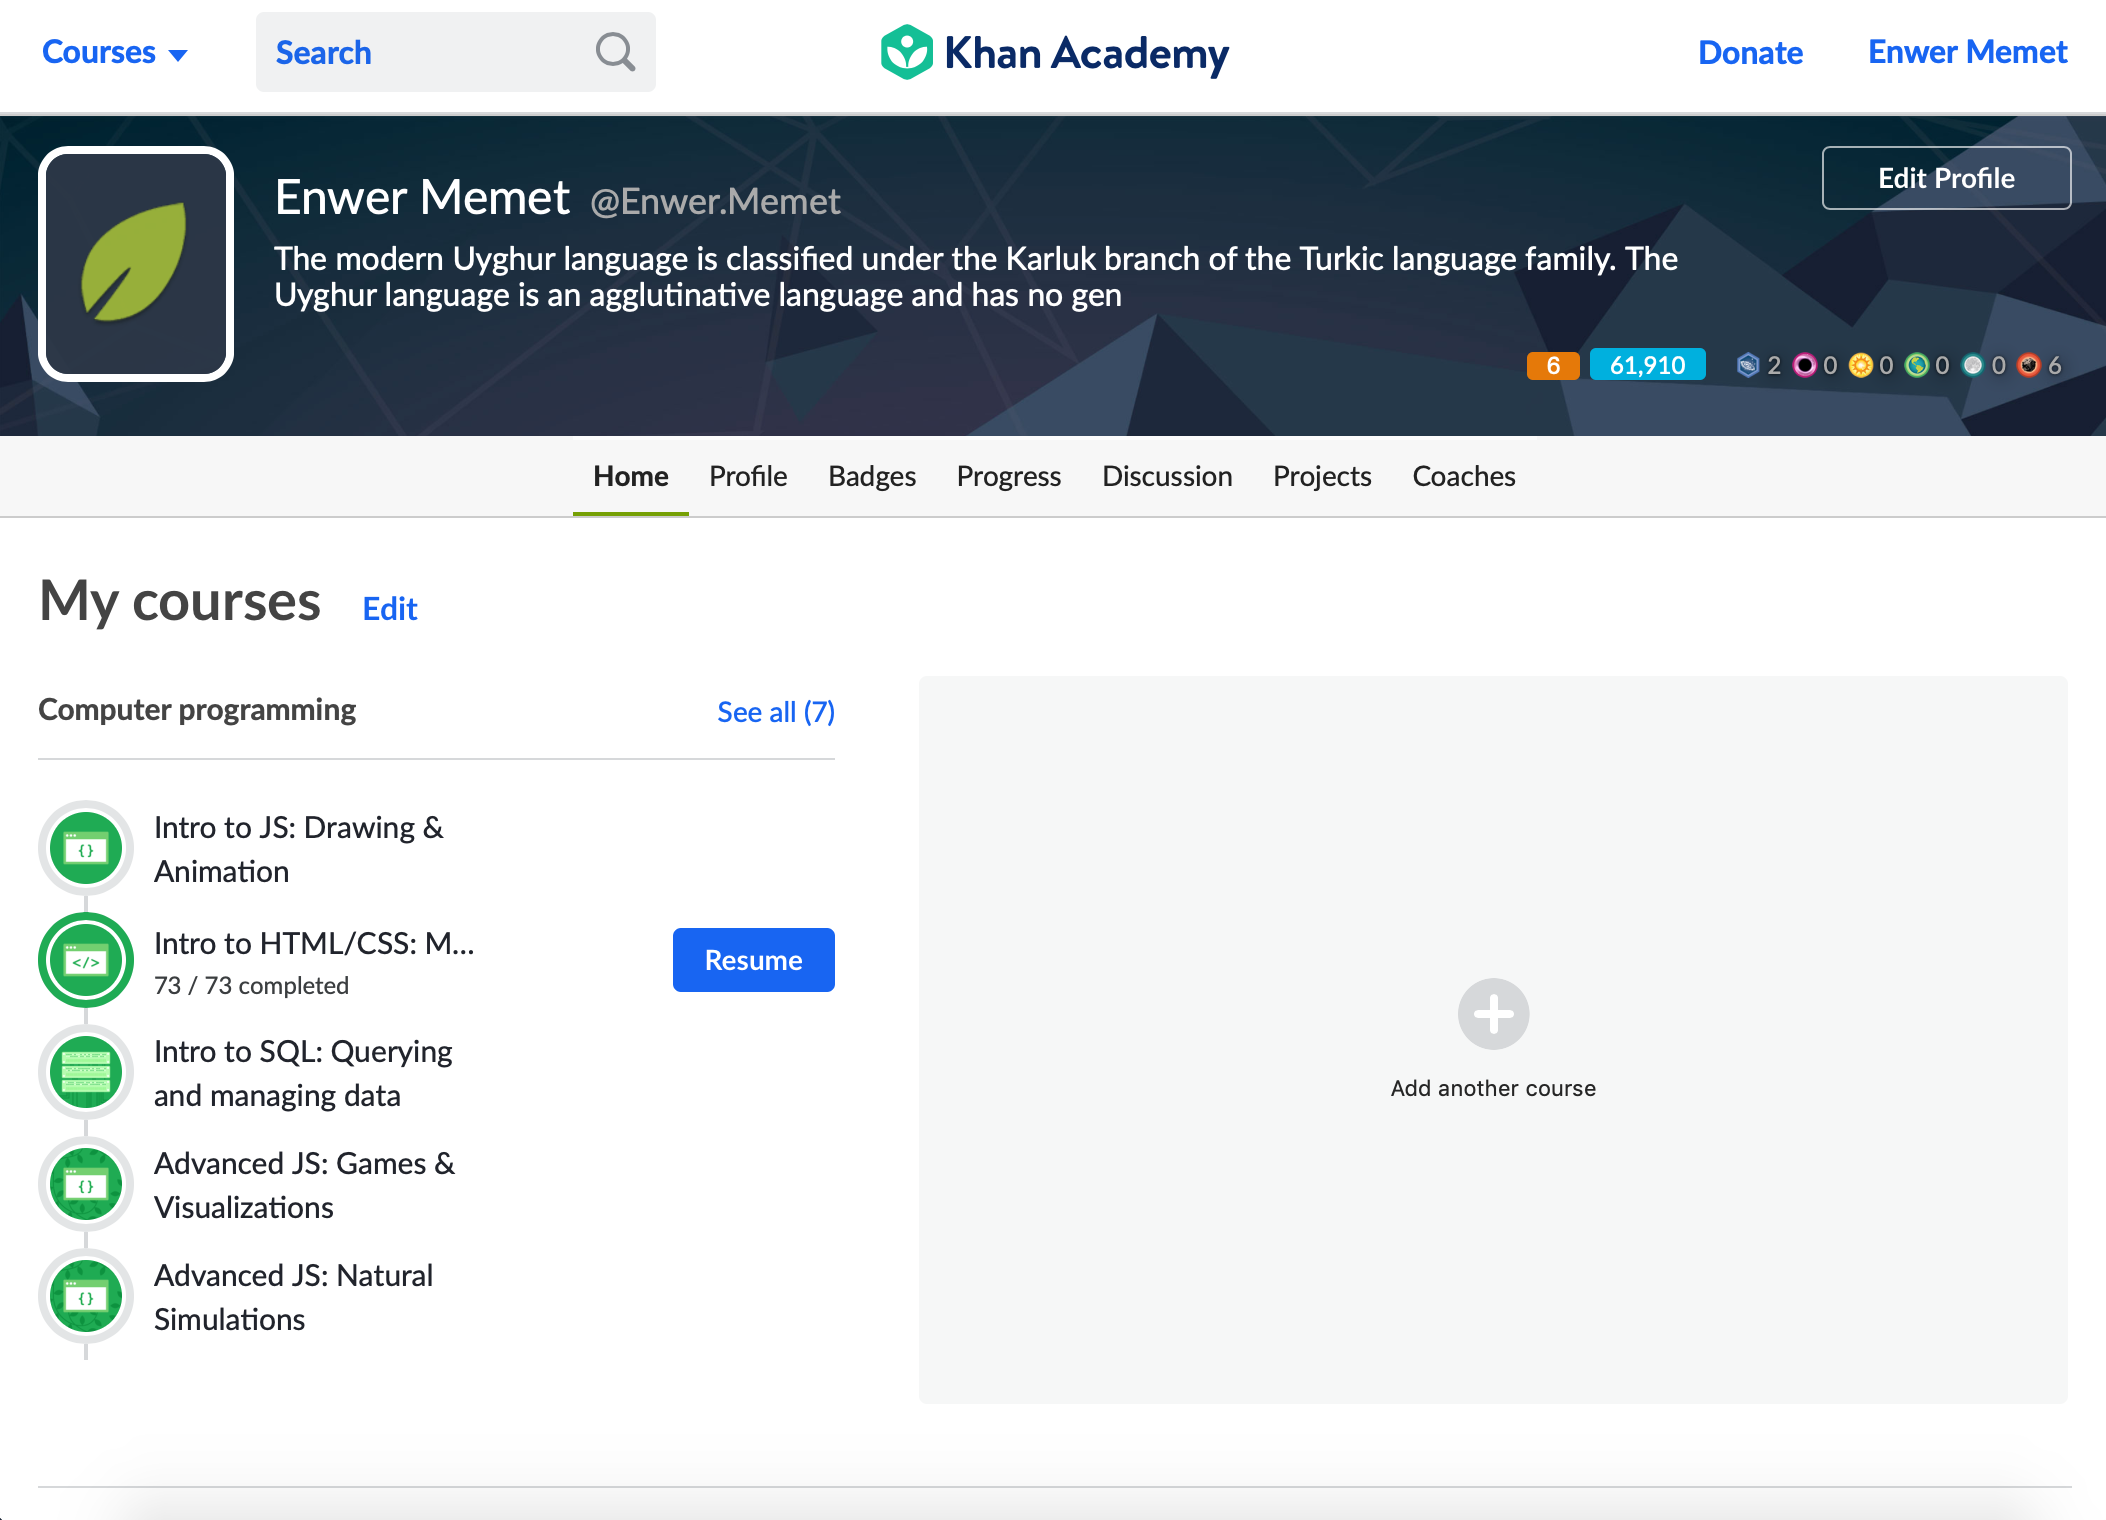Click the orange streak badge showing 6

(1553, 365)
